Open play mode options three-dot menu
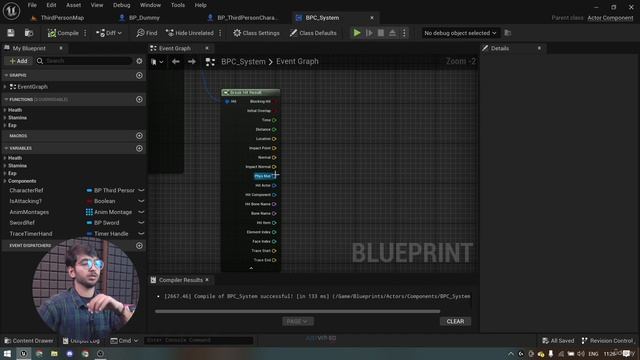 pyautogui.click(x=404, y=33)
